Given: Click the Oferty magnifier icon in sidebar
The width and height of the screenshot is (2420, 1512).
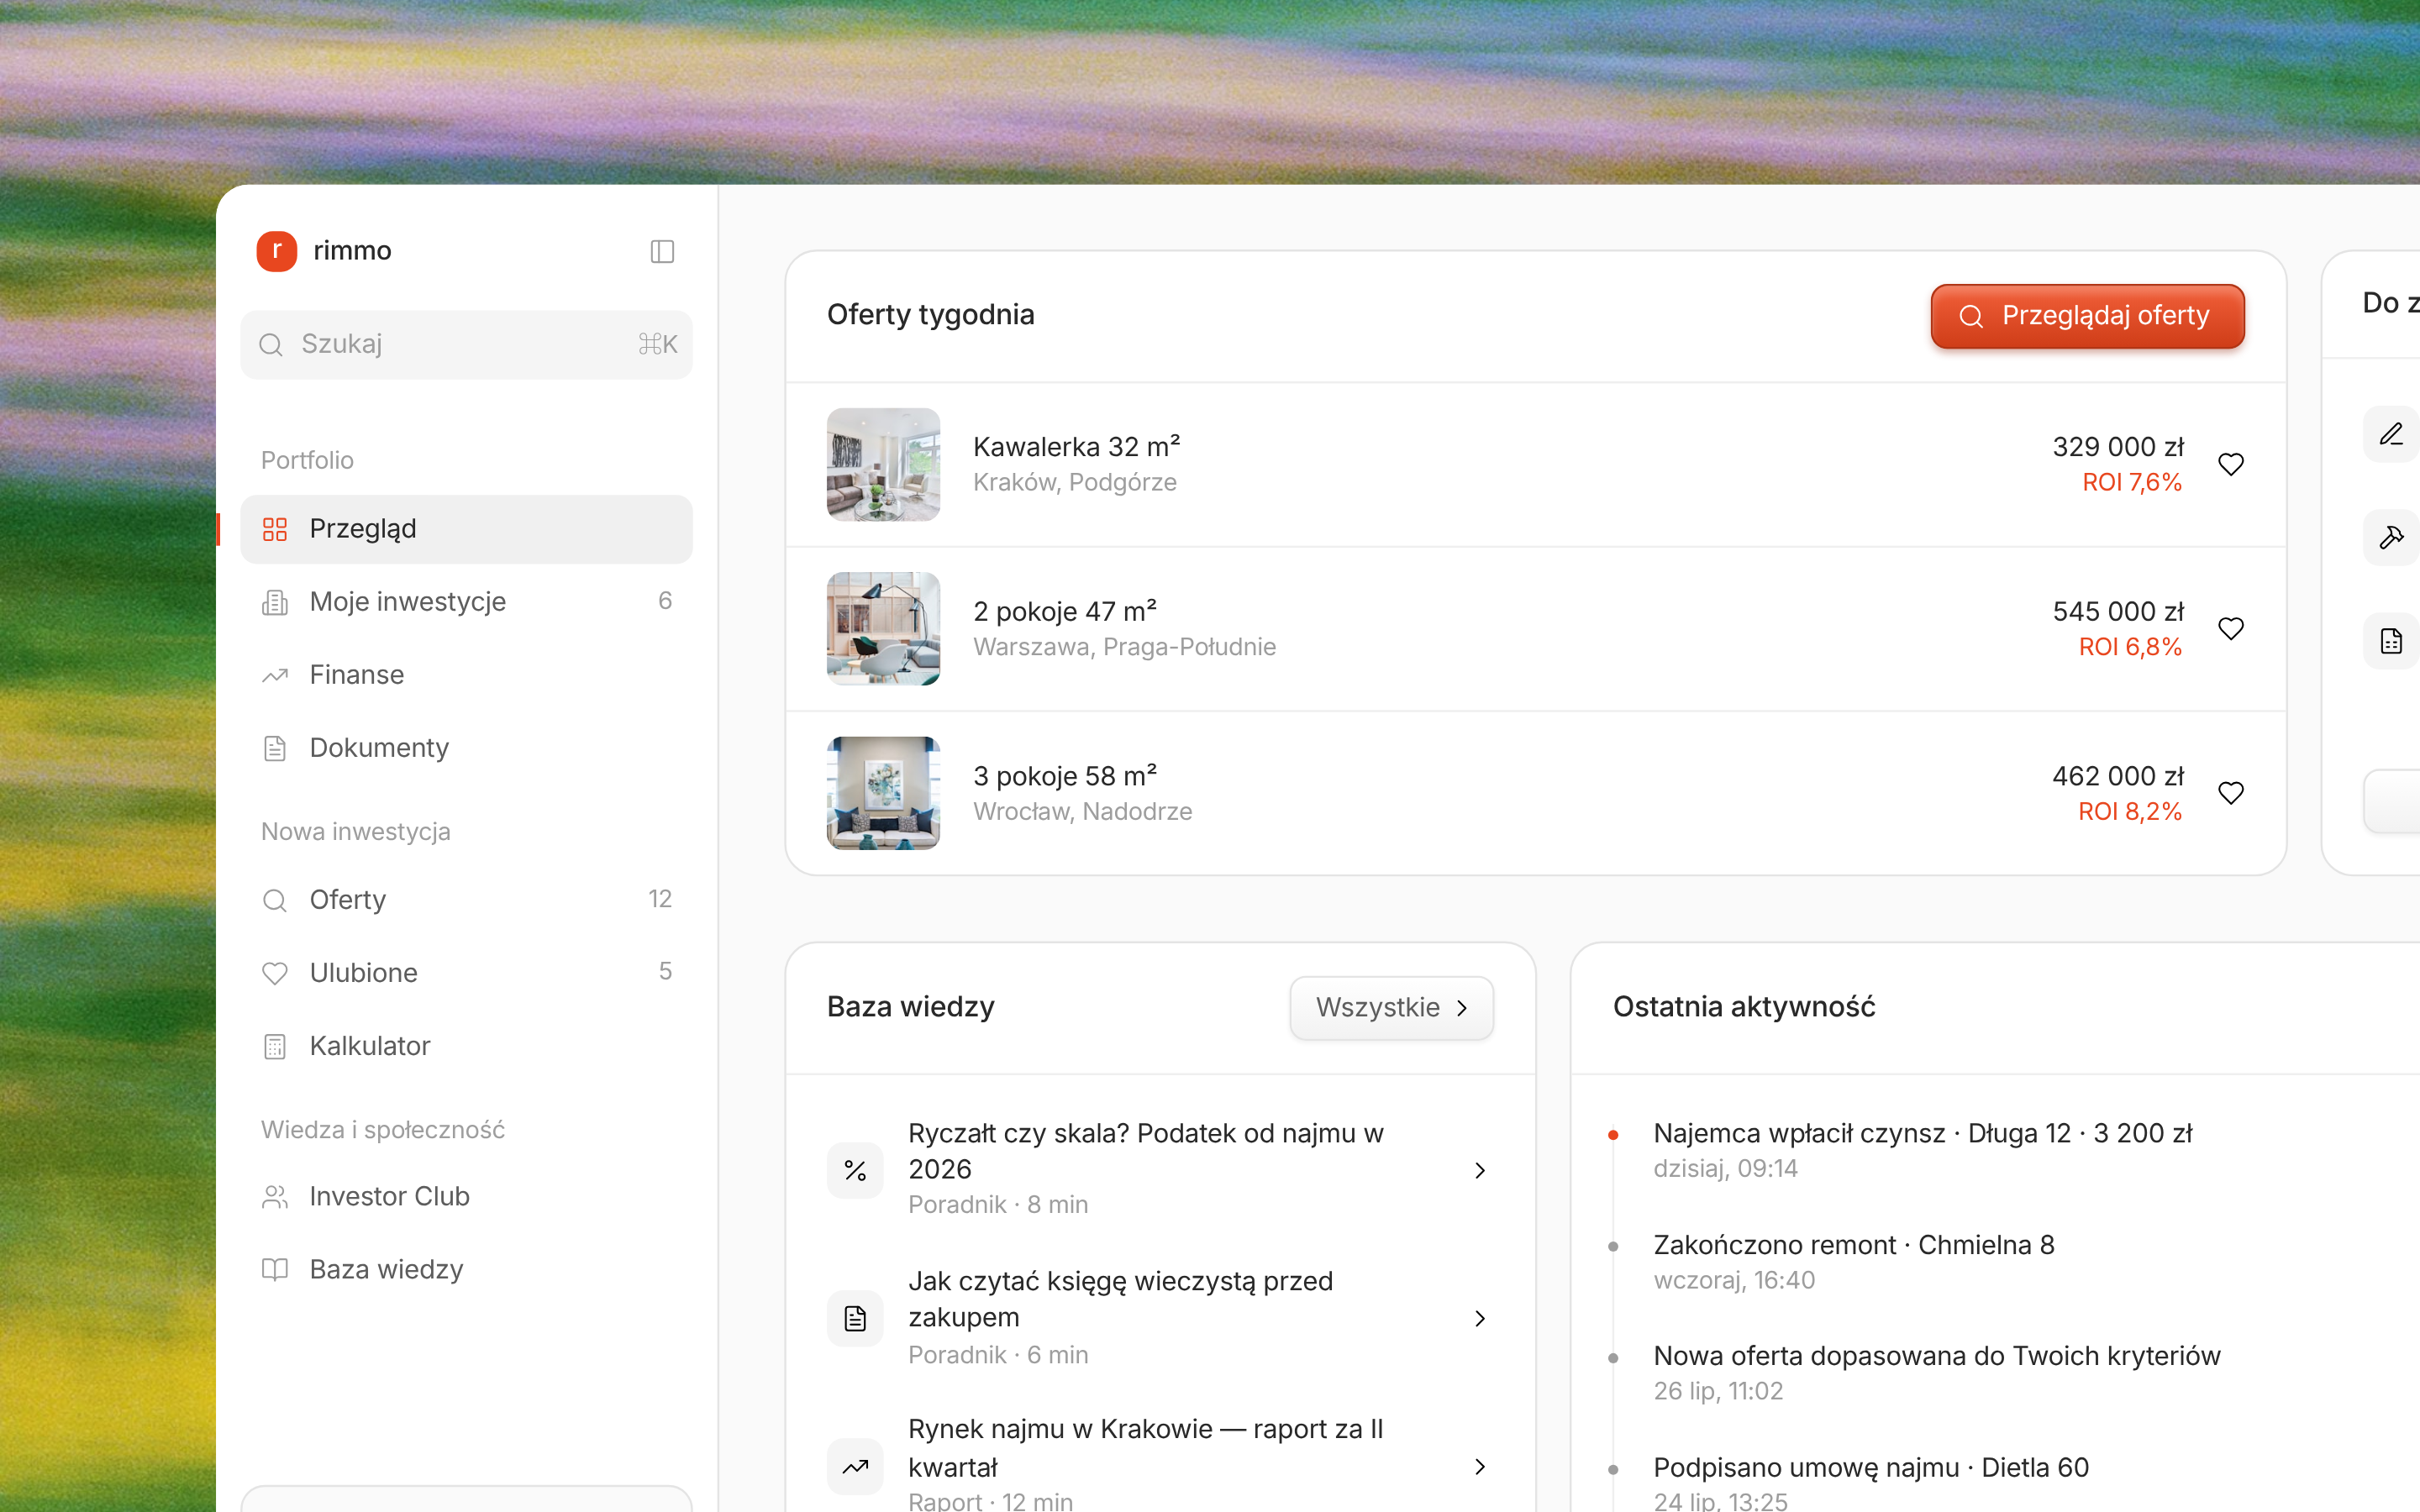Looking at the screenshot, I should coord(275,900).
